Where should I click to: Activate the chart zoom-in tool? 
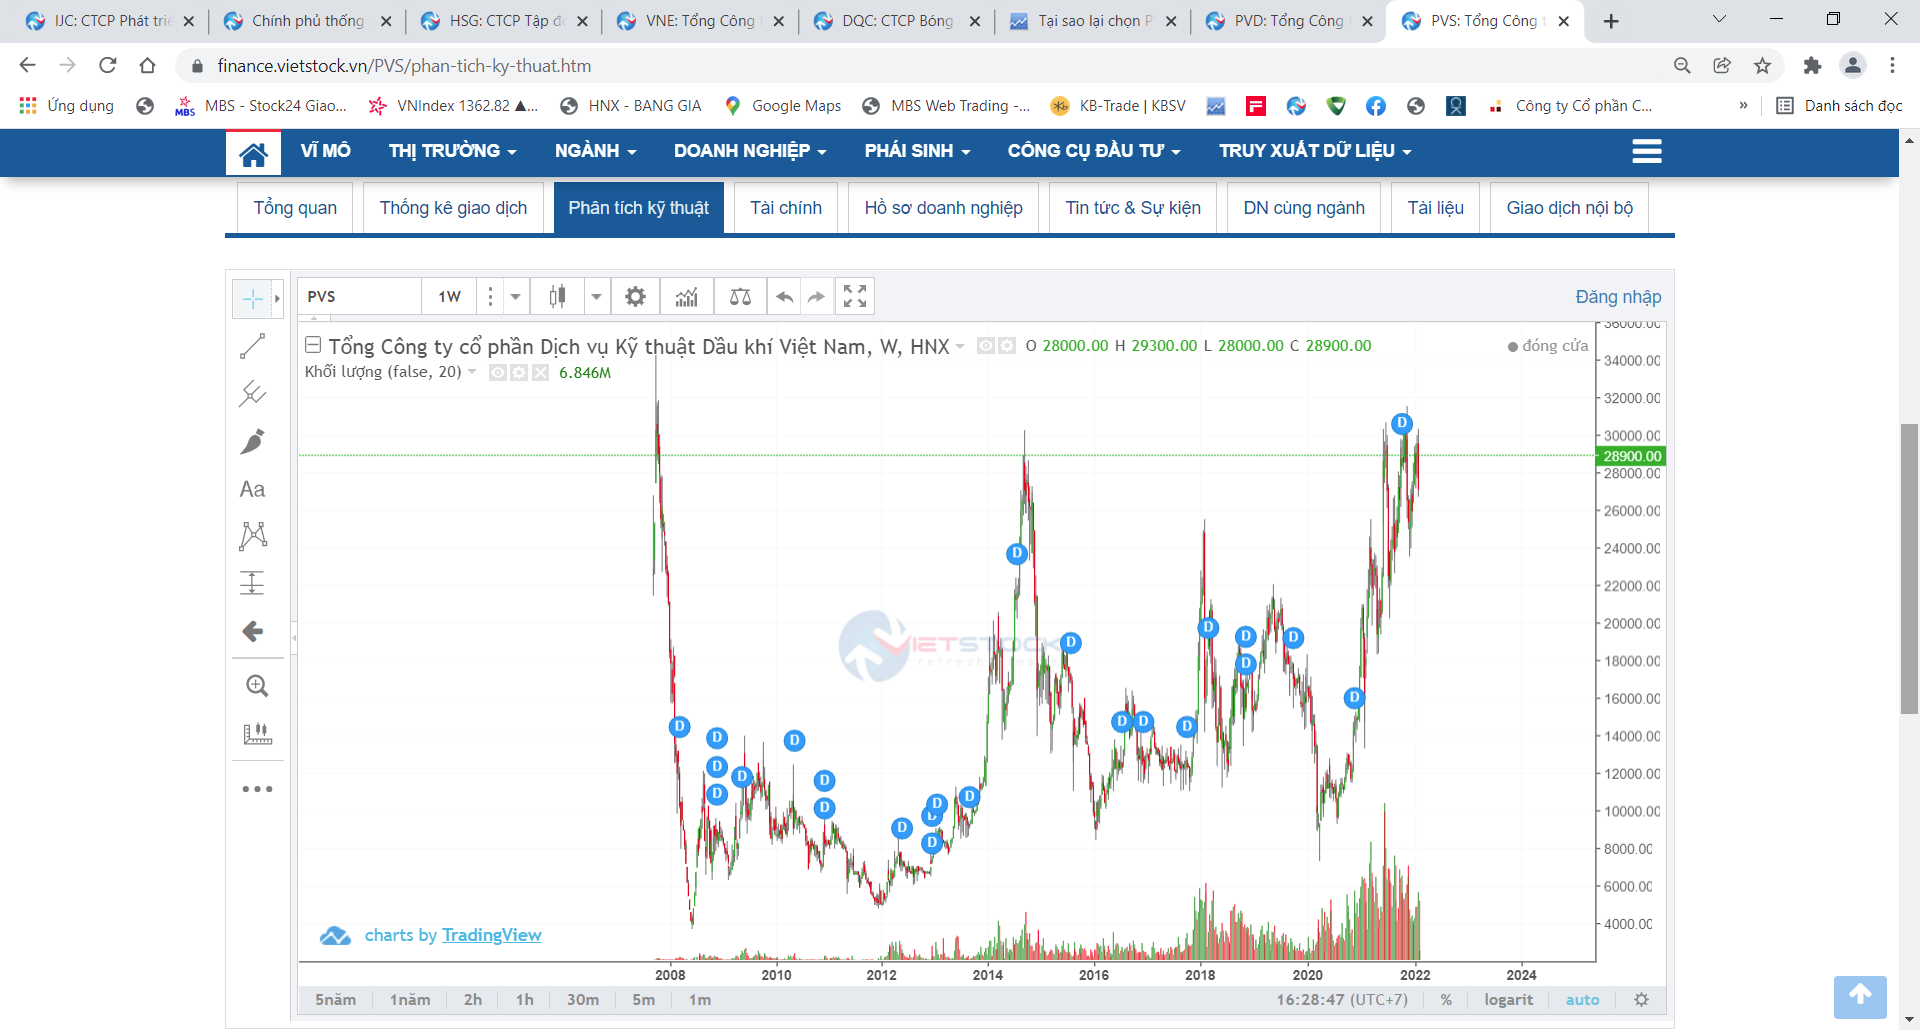[x=257, y=686]
